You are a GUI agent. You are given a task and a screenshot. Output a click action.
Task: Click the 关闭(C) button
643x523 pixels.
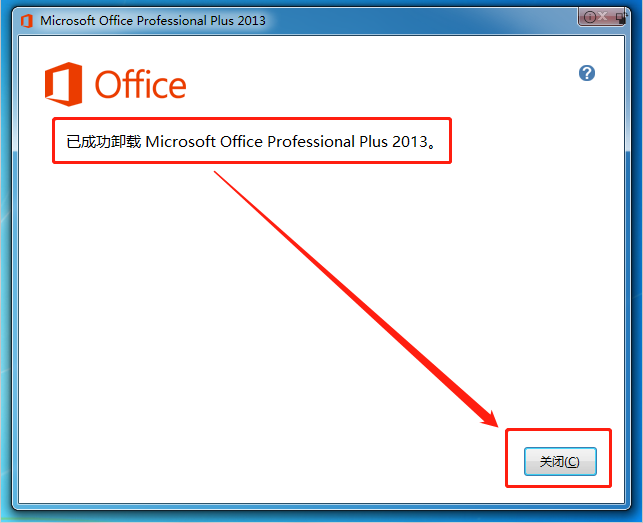click(x=560, y=461)
